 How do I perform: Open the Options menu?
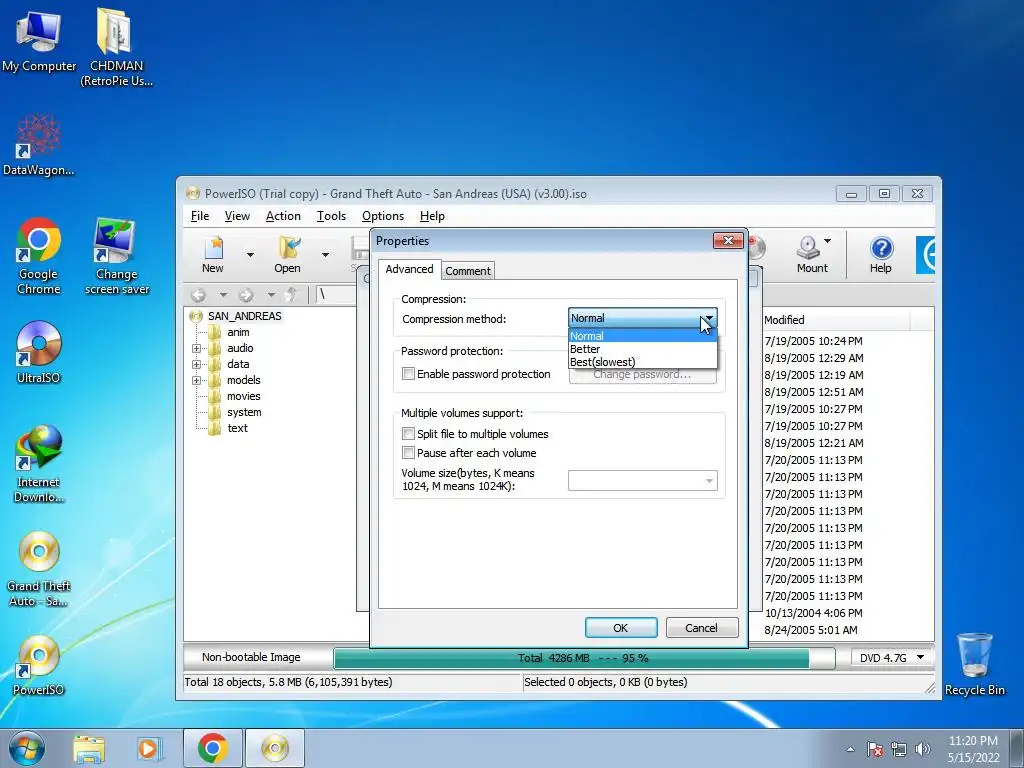[383, 216]
